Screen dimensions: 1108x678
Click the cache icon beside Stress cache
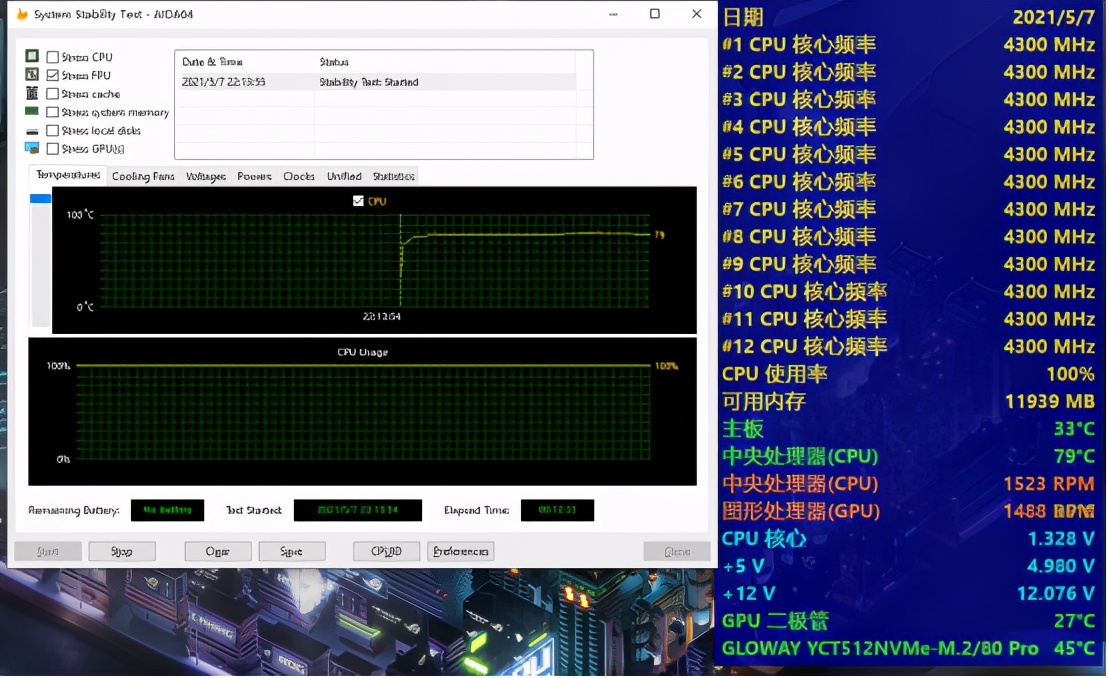coord(32,93)
